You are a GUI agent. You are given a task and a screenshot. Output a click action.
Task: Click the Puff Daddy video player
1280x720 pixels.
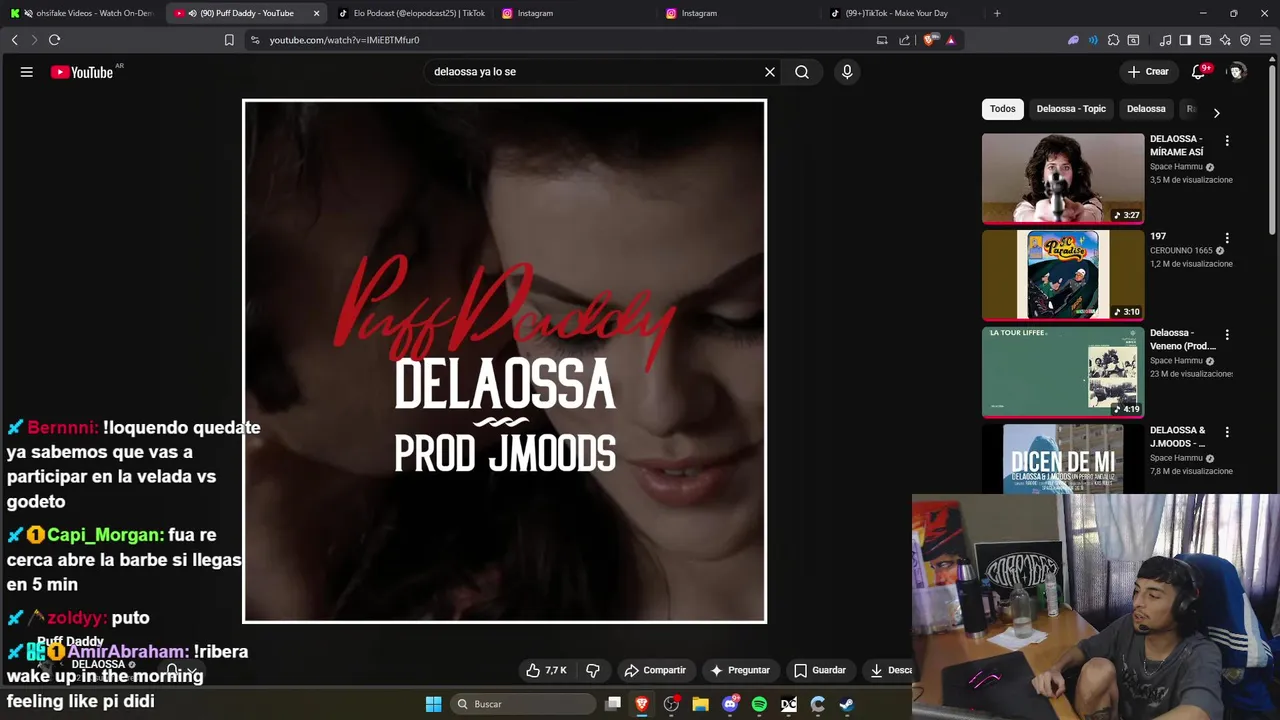[505, 361]
